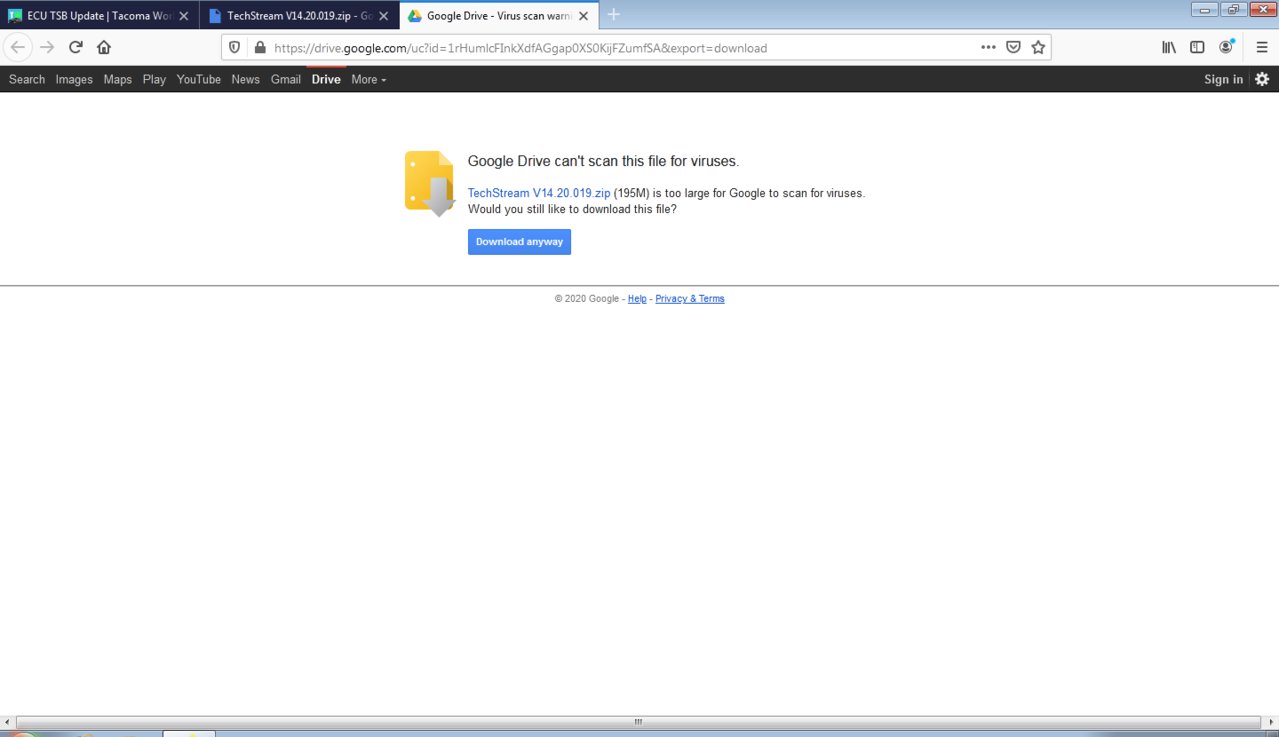Open the page actions three-dot menu
Viewport: 1279px width, 737px height.
988,47
